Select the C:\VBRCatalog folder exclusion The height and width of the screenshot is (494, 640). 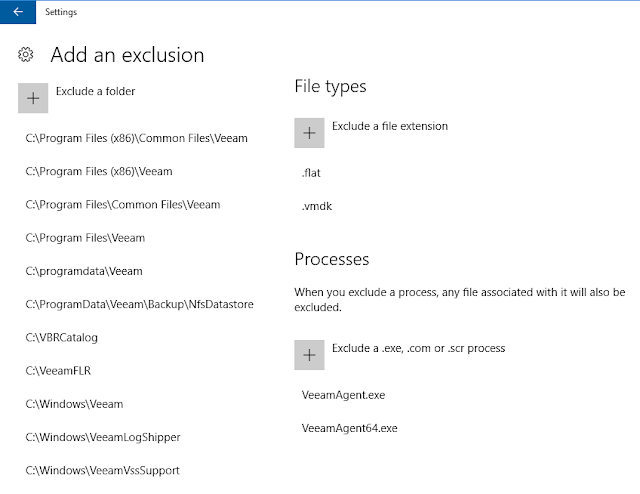[62, 337]
